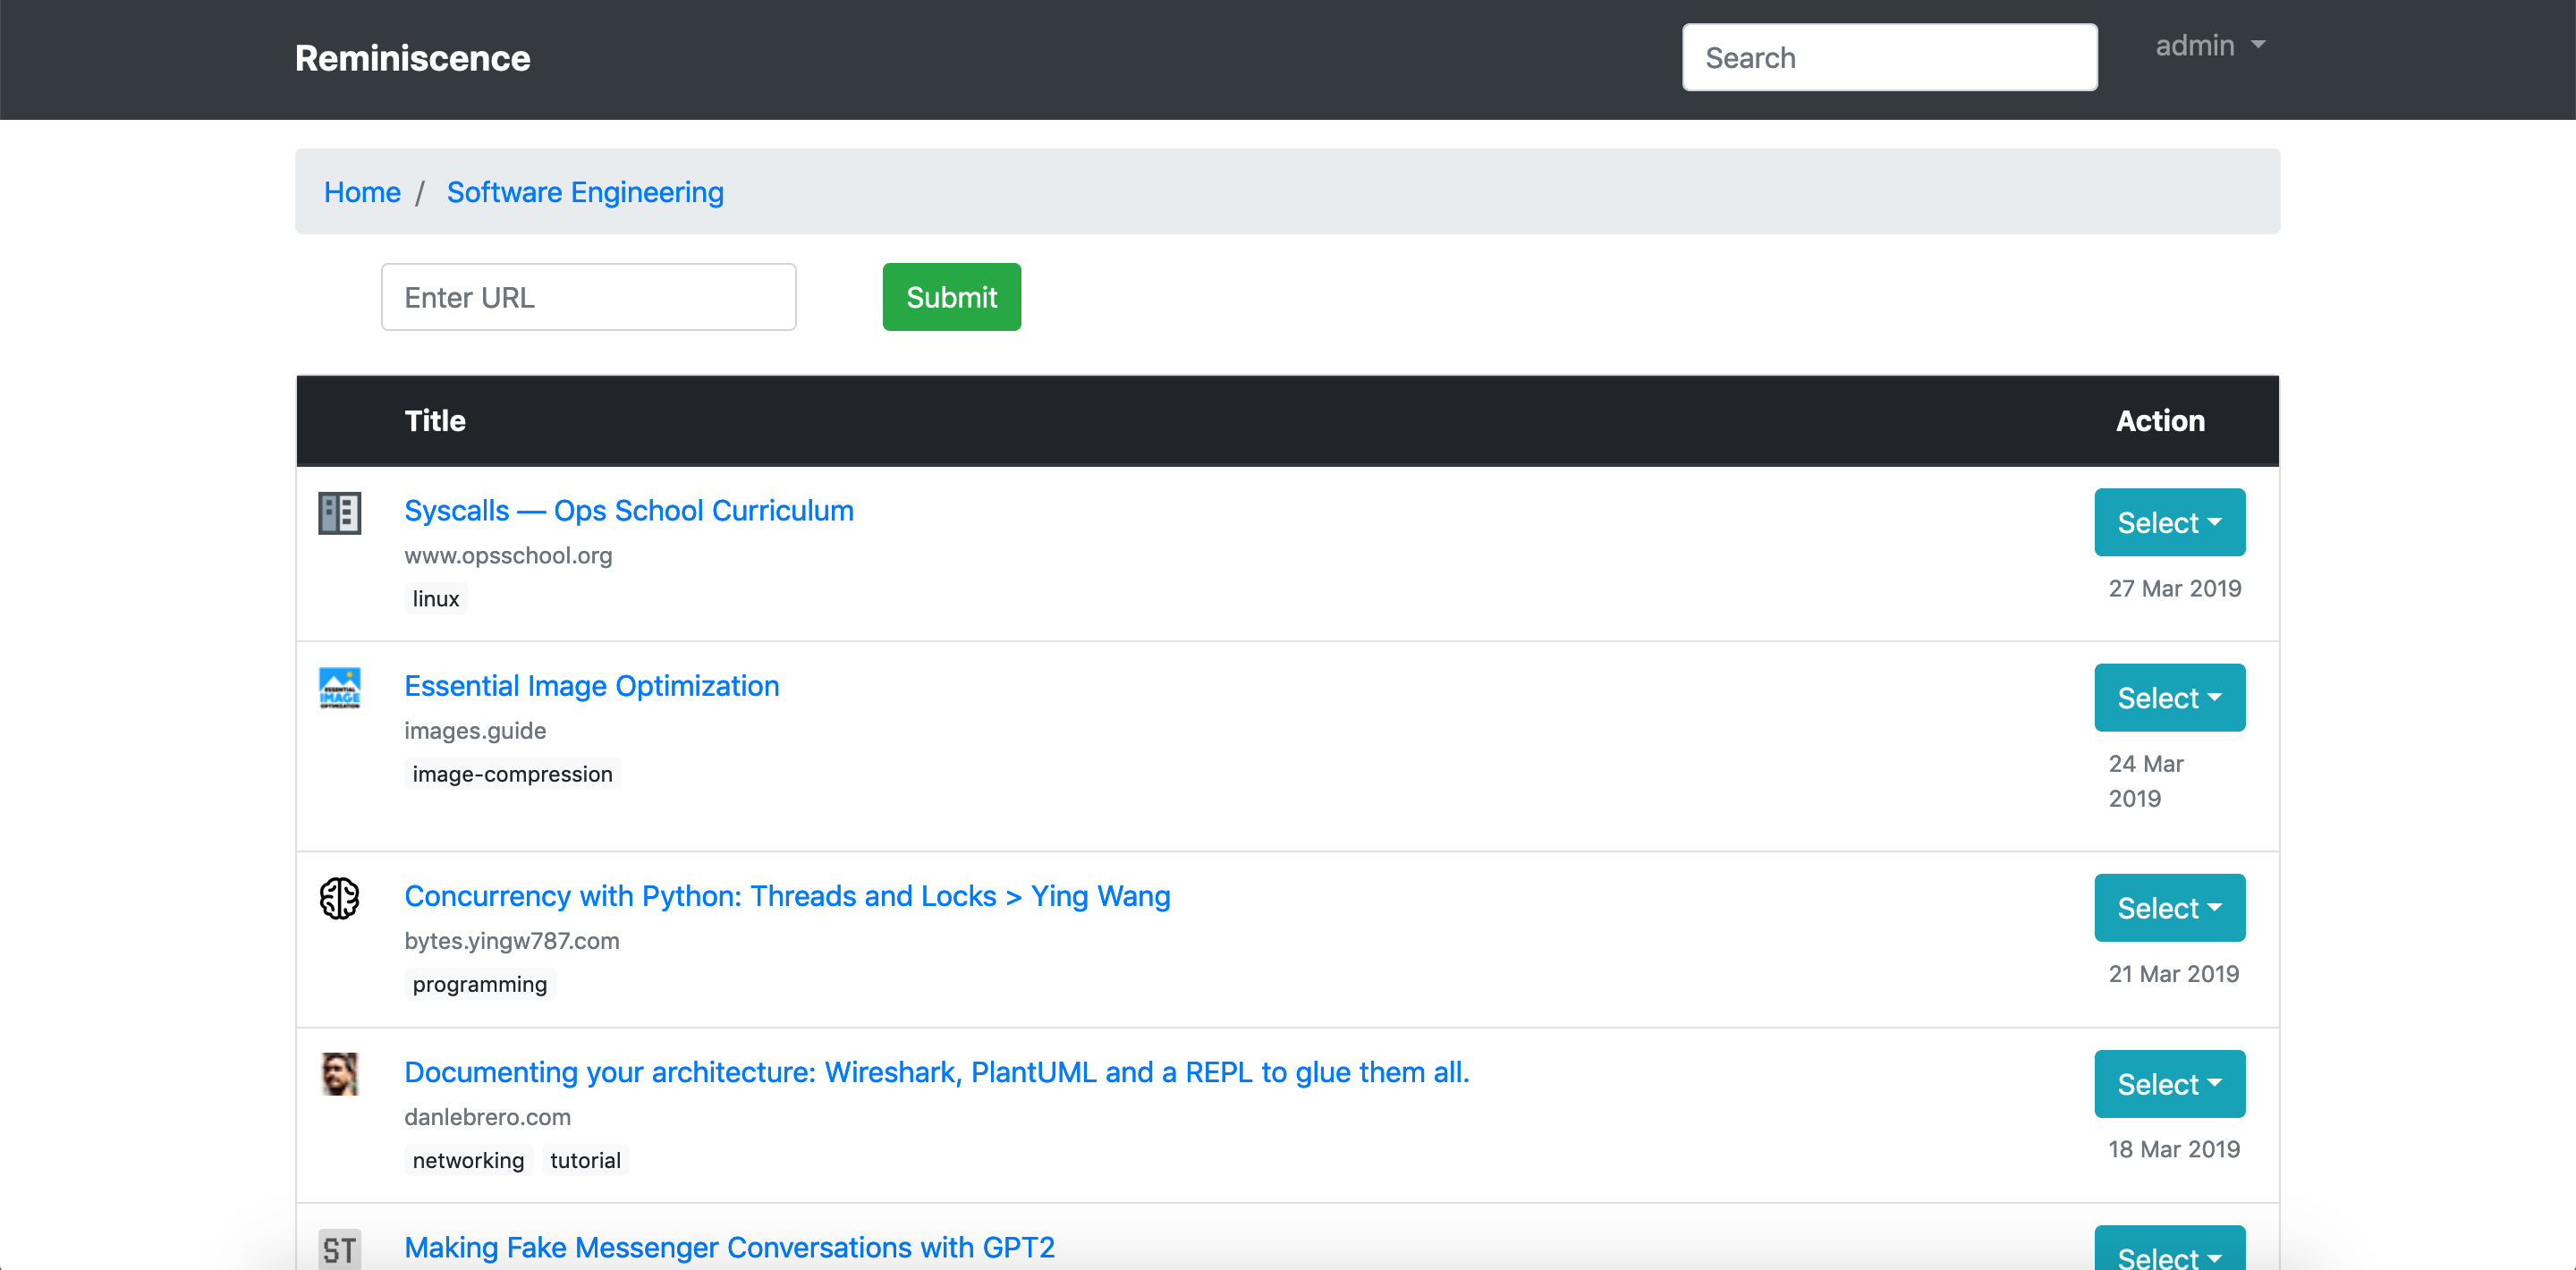Click the tutorial tag

click(585, 1160)
